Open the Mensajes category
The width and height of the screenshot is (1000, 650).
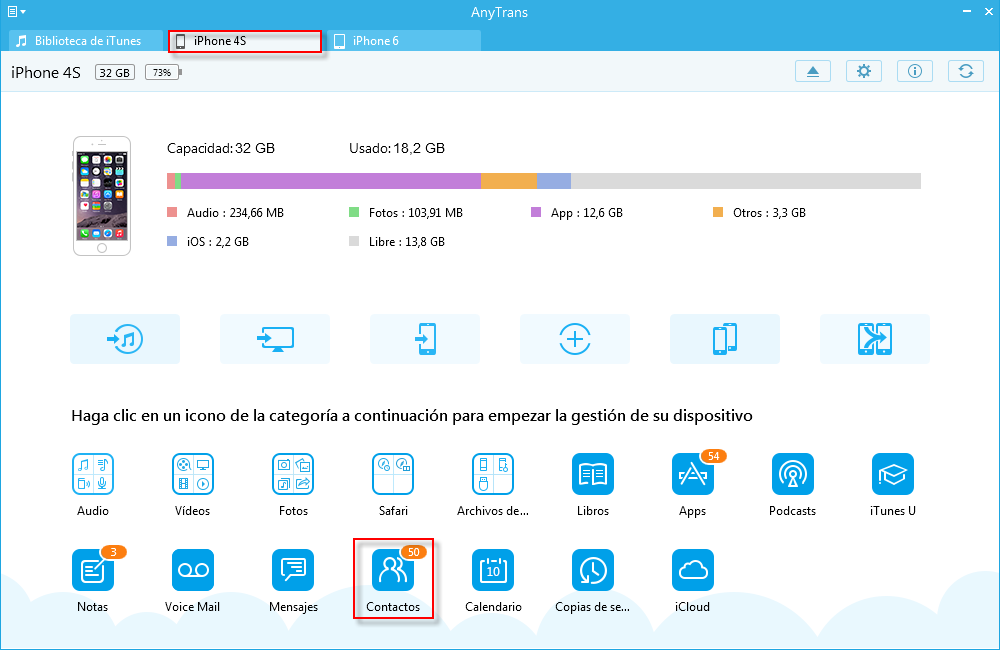tap(293, 570)
